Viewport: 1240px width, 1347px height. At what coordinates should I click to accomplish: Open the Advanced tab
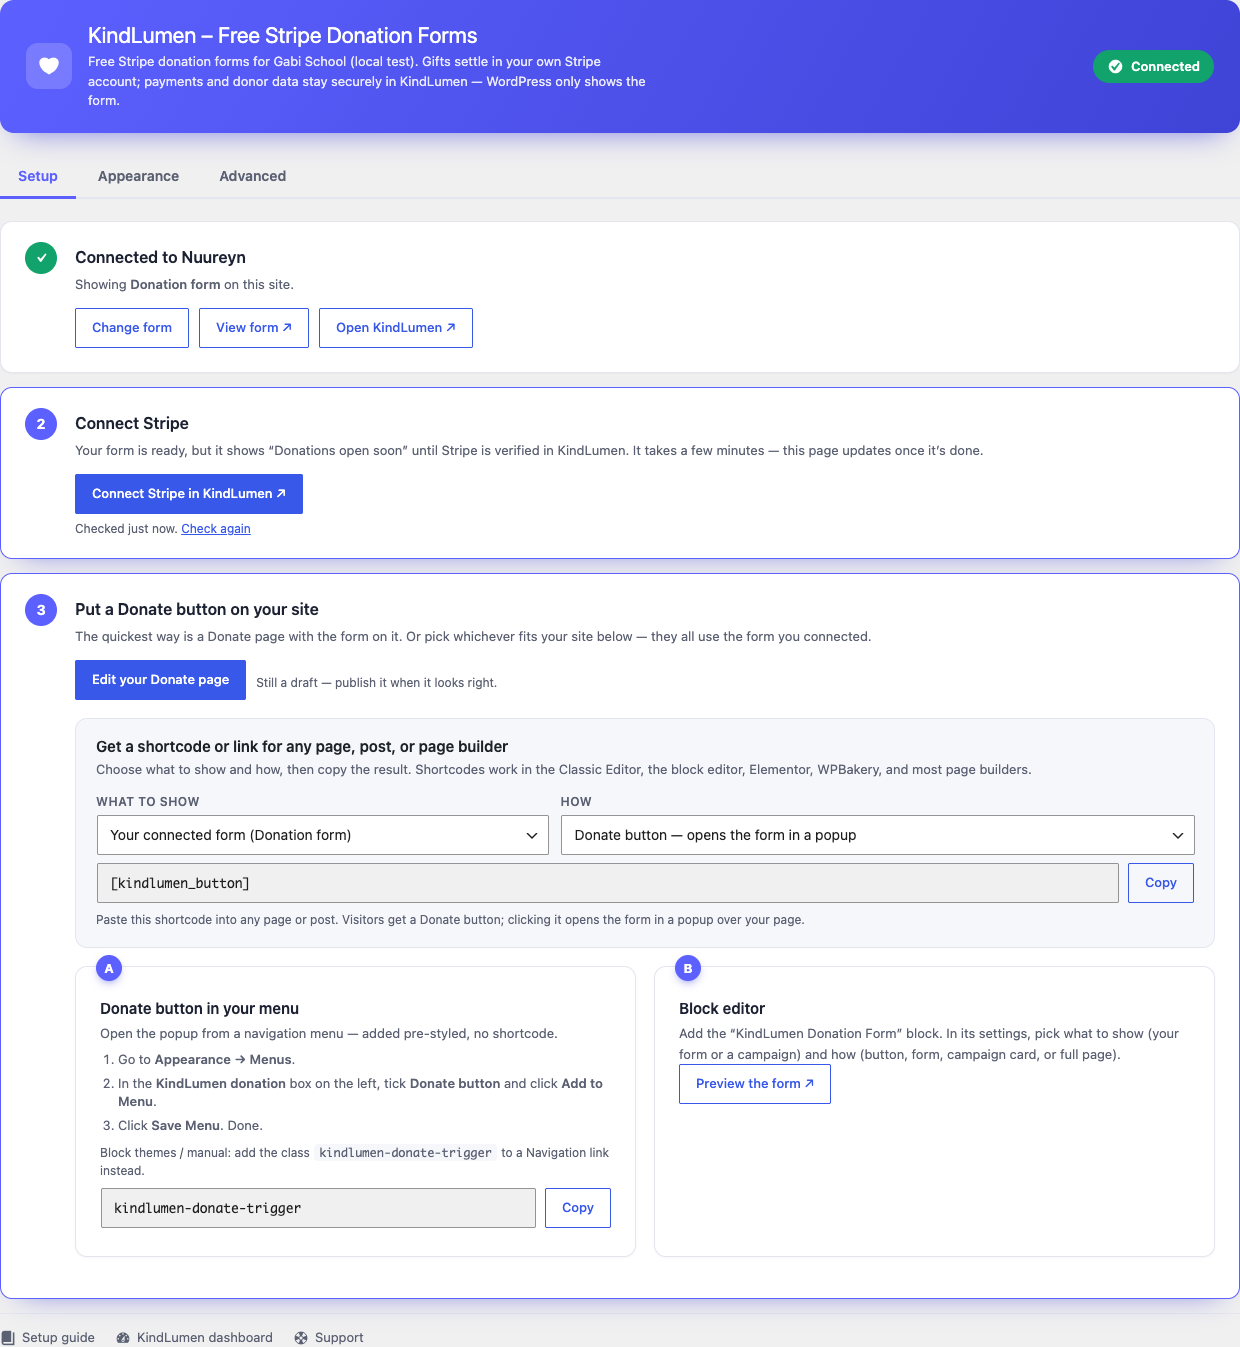coord(253,176)
